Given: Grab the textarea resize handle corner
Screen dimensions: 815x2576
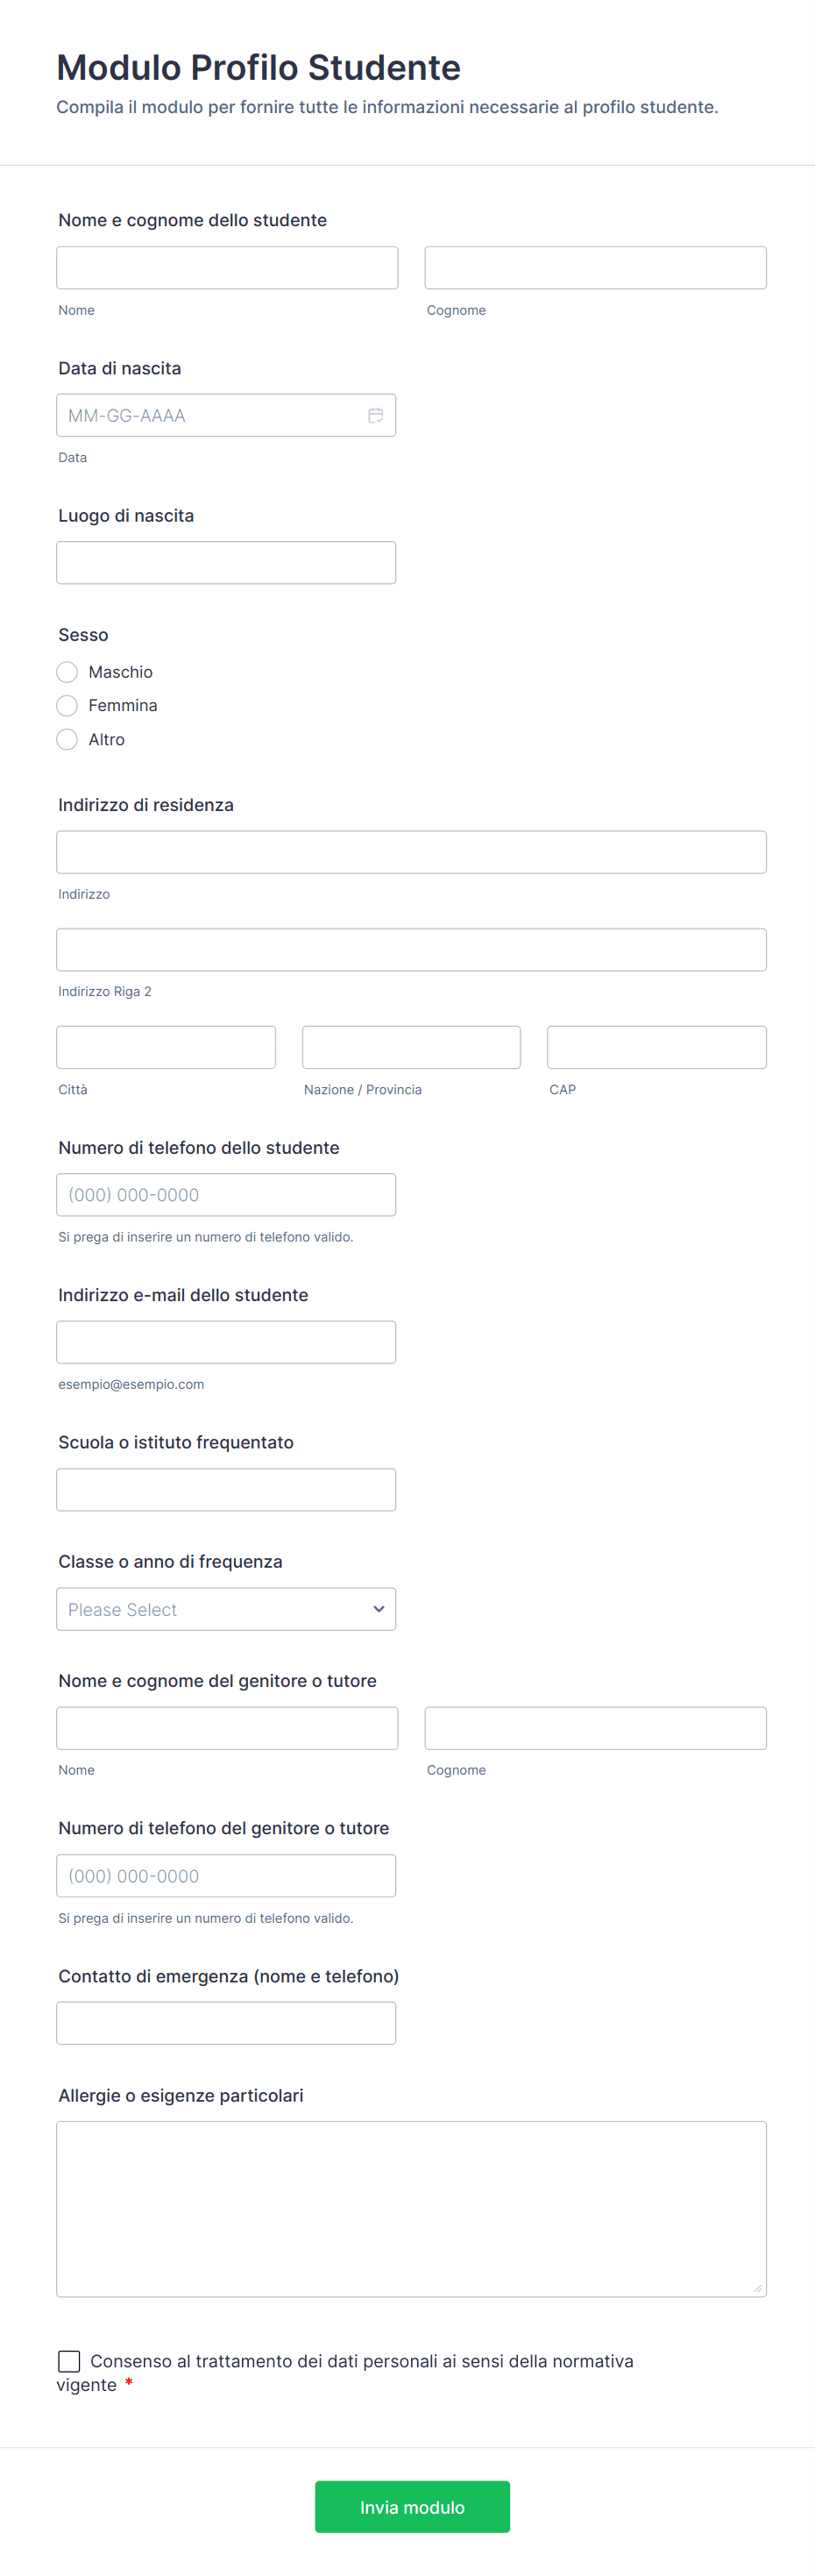Looking at the screenshot, I should pos(758,2288).
